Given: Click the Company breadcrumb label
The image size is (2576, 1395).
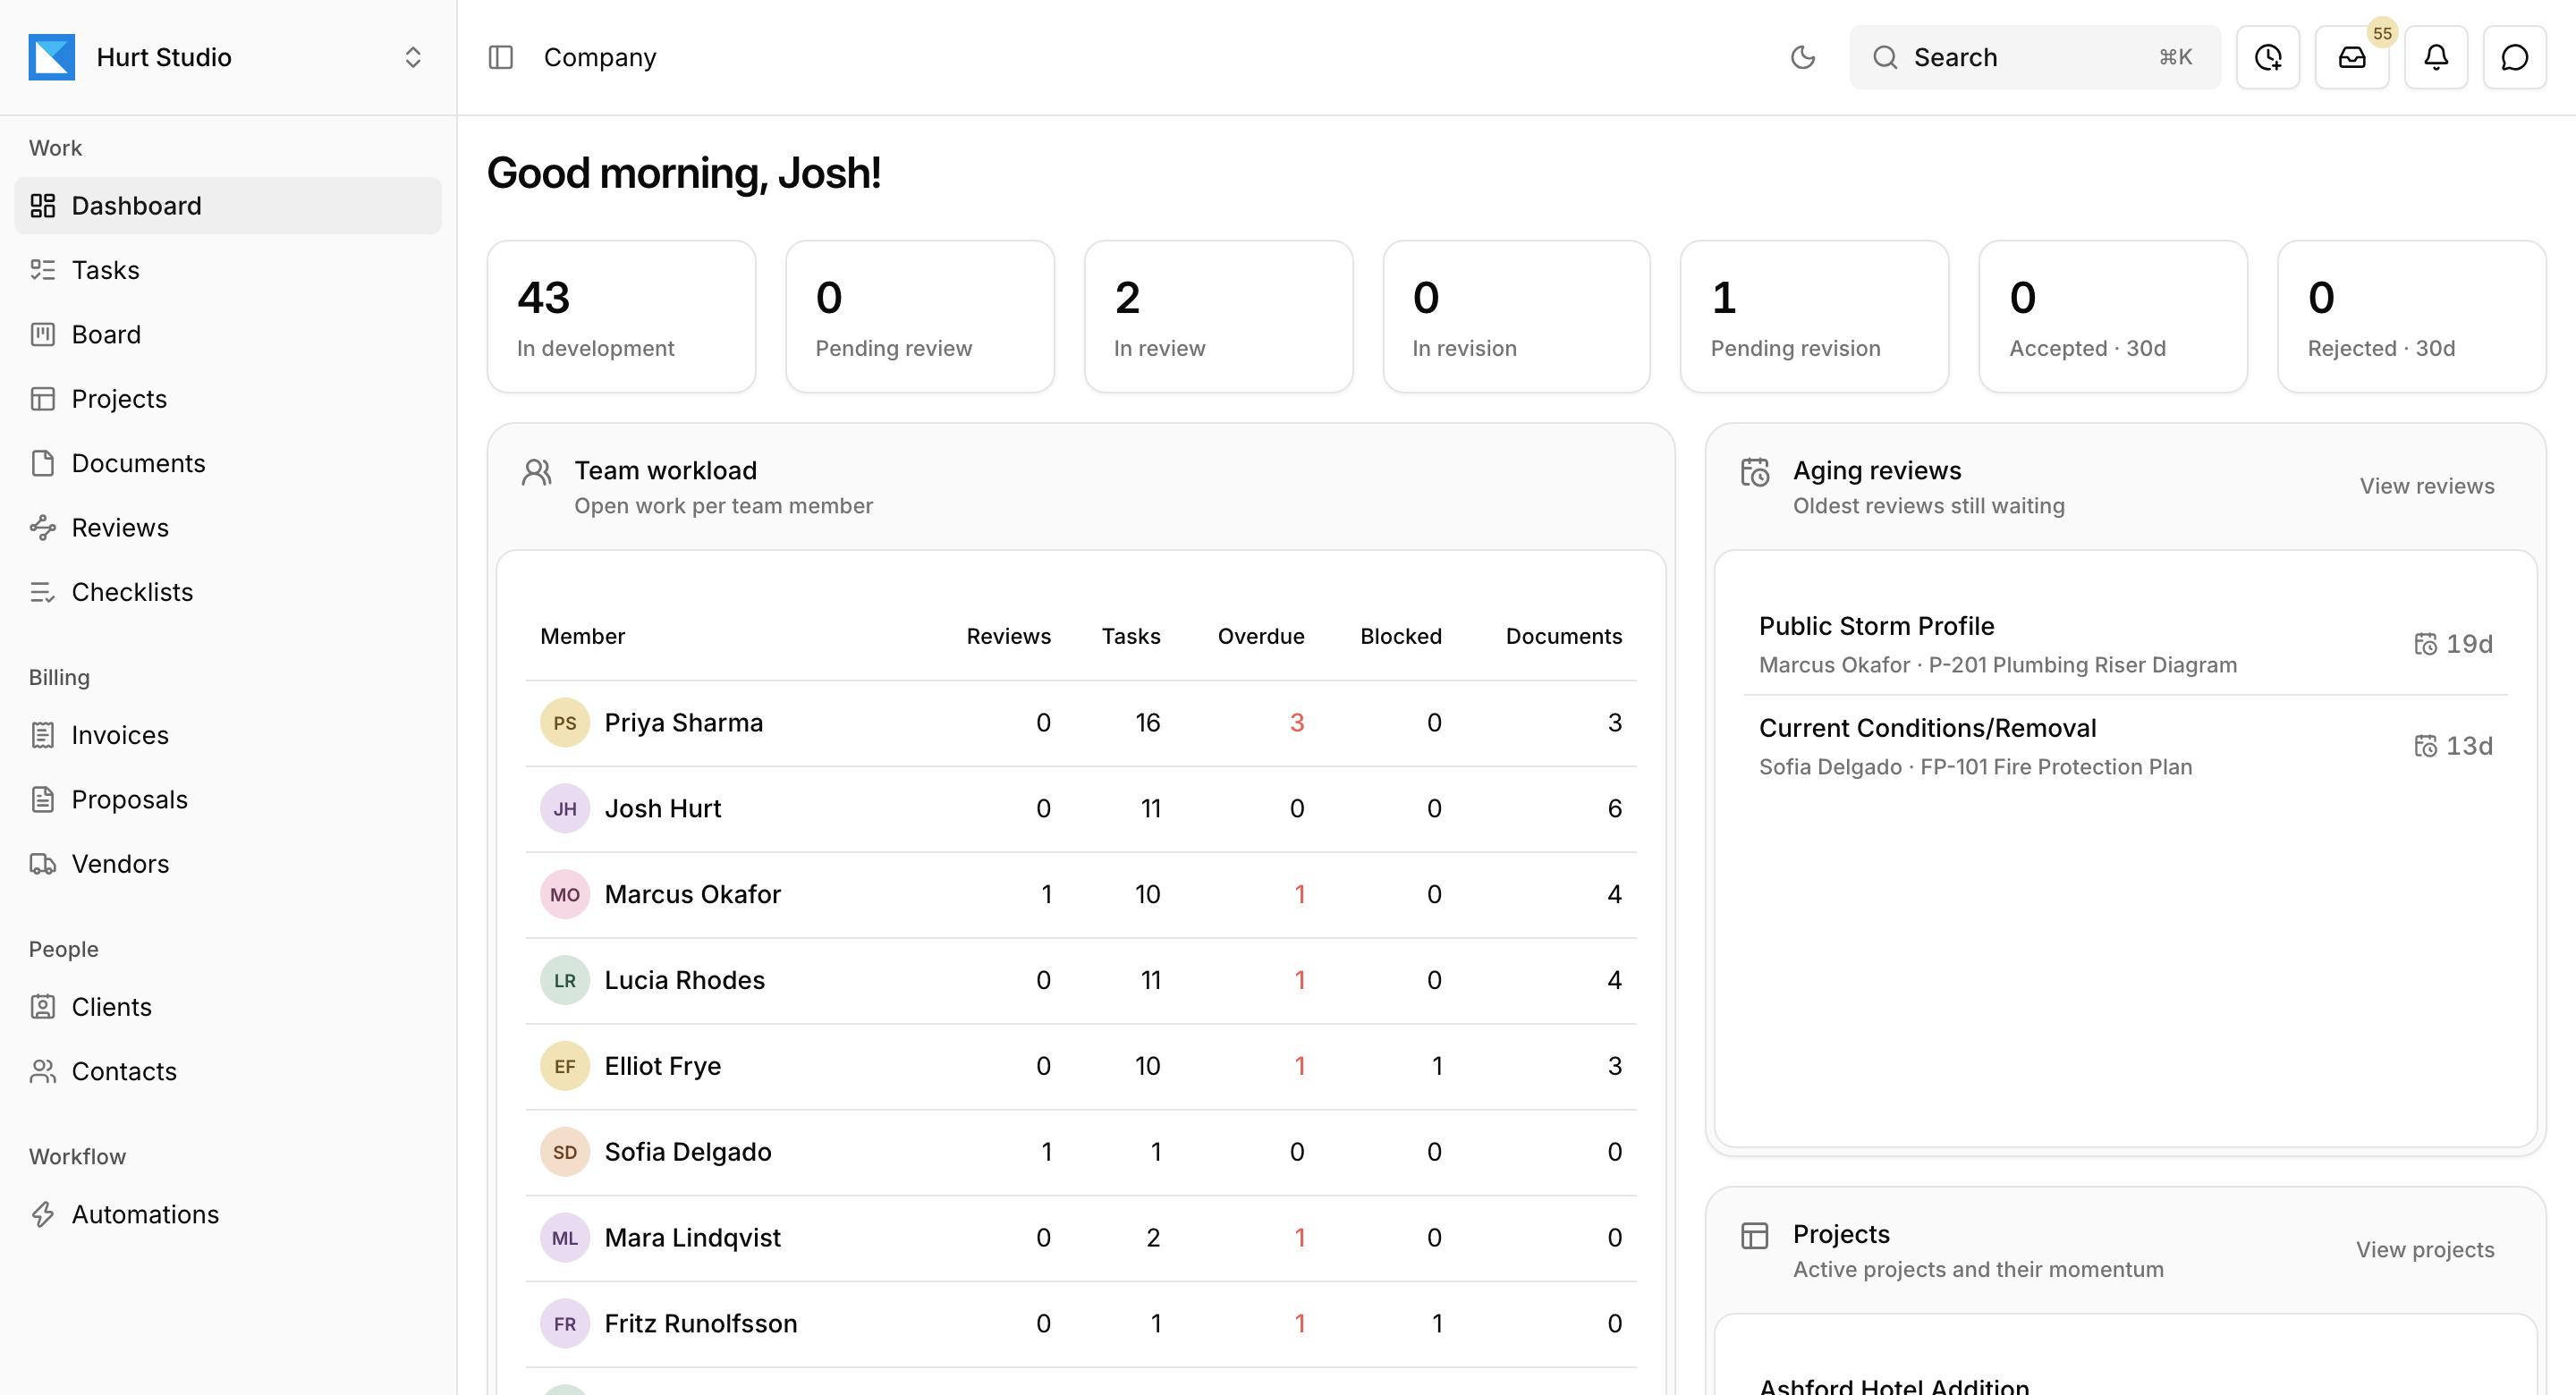Looking at the screenshot, I should (600, 57).
